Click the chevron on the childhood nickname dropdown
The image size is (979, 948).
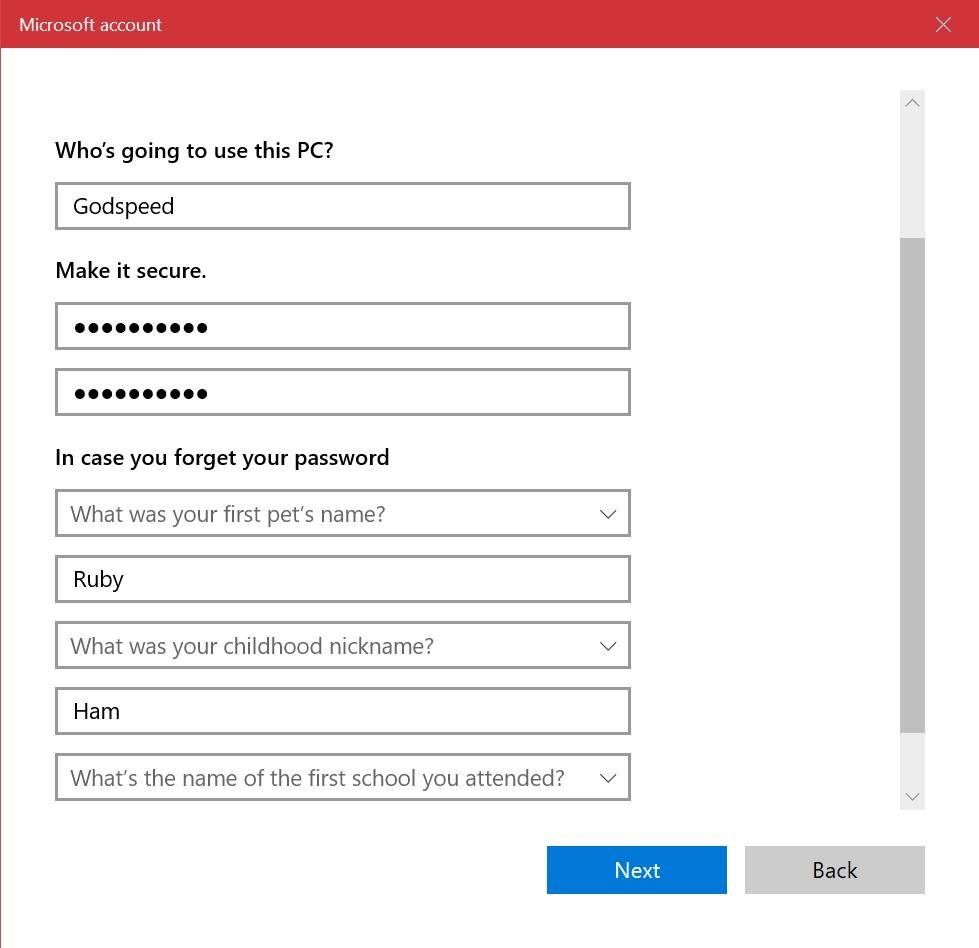608,645
